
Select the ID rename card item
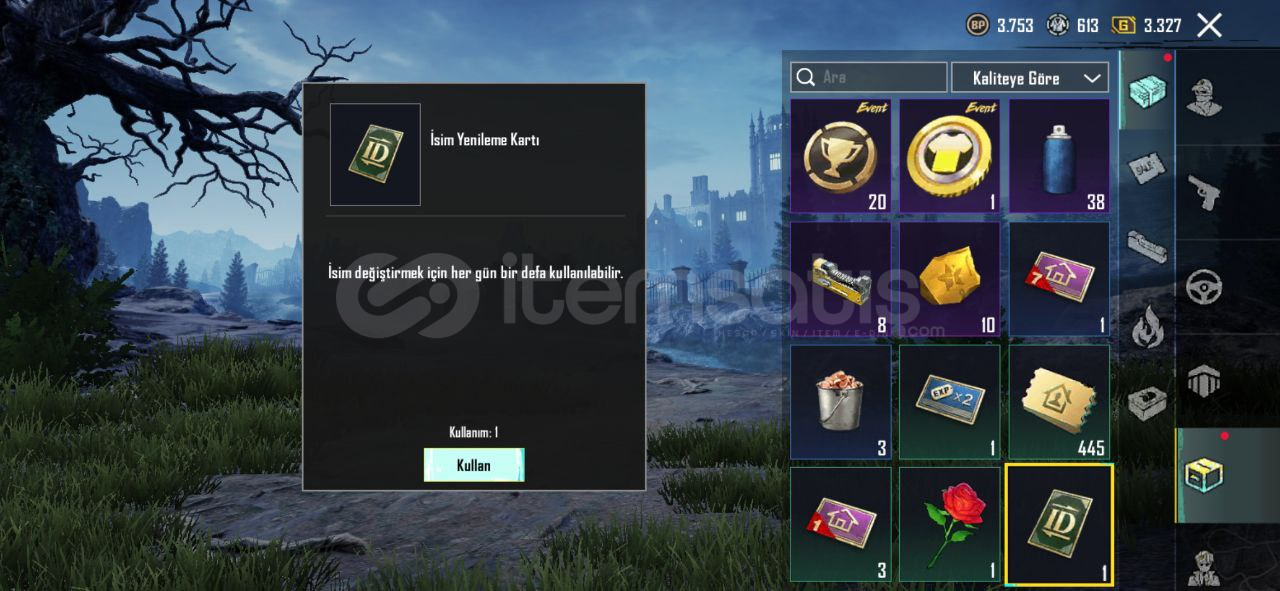point(1059,525)
